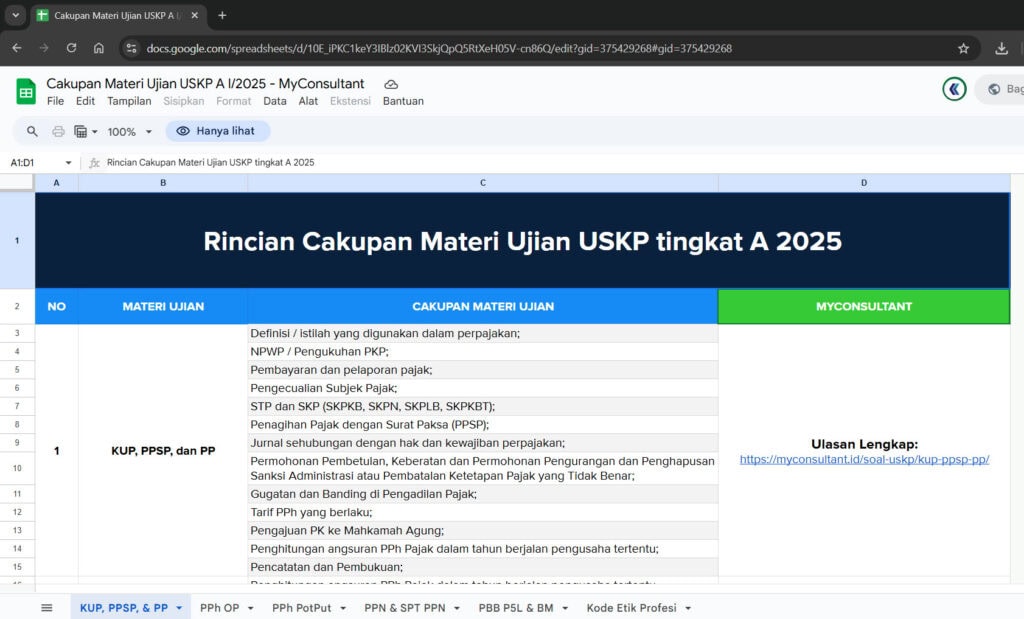Open the all sheets list icon
This screenshot has width=1024, height=619.
tap(46, 607)
